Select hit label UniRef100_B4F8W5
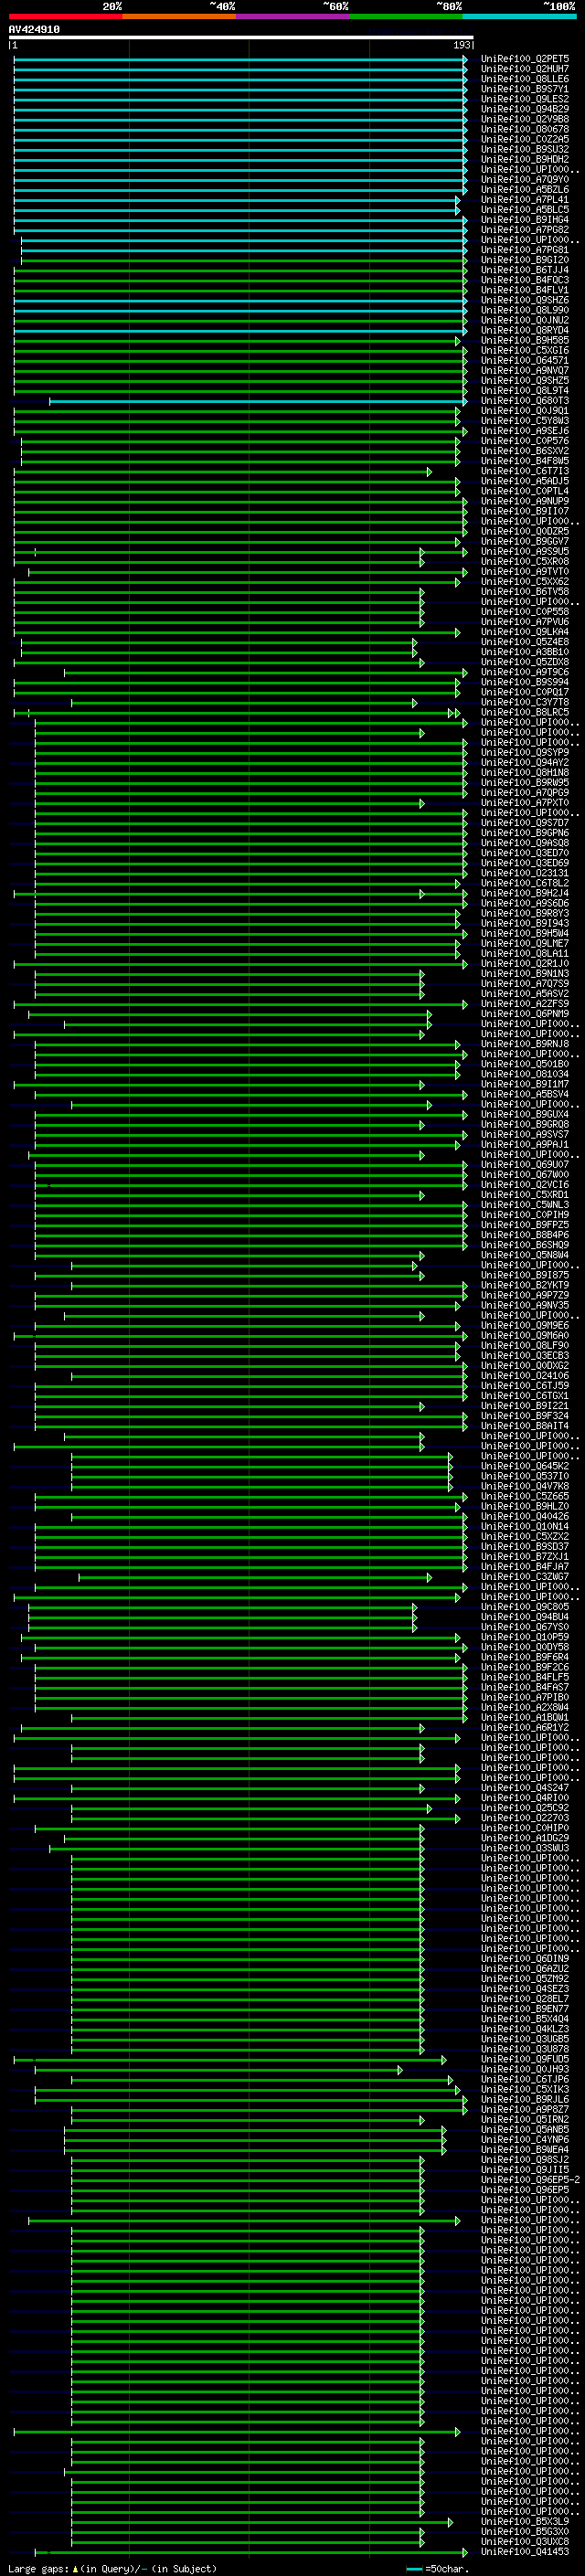 point(525,461)
